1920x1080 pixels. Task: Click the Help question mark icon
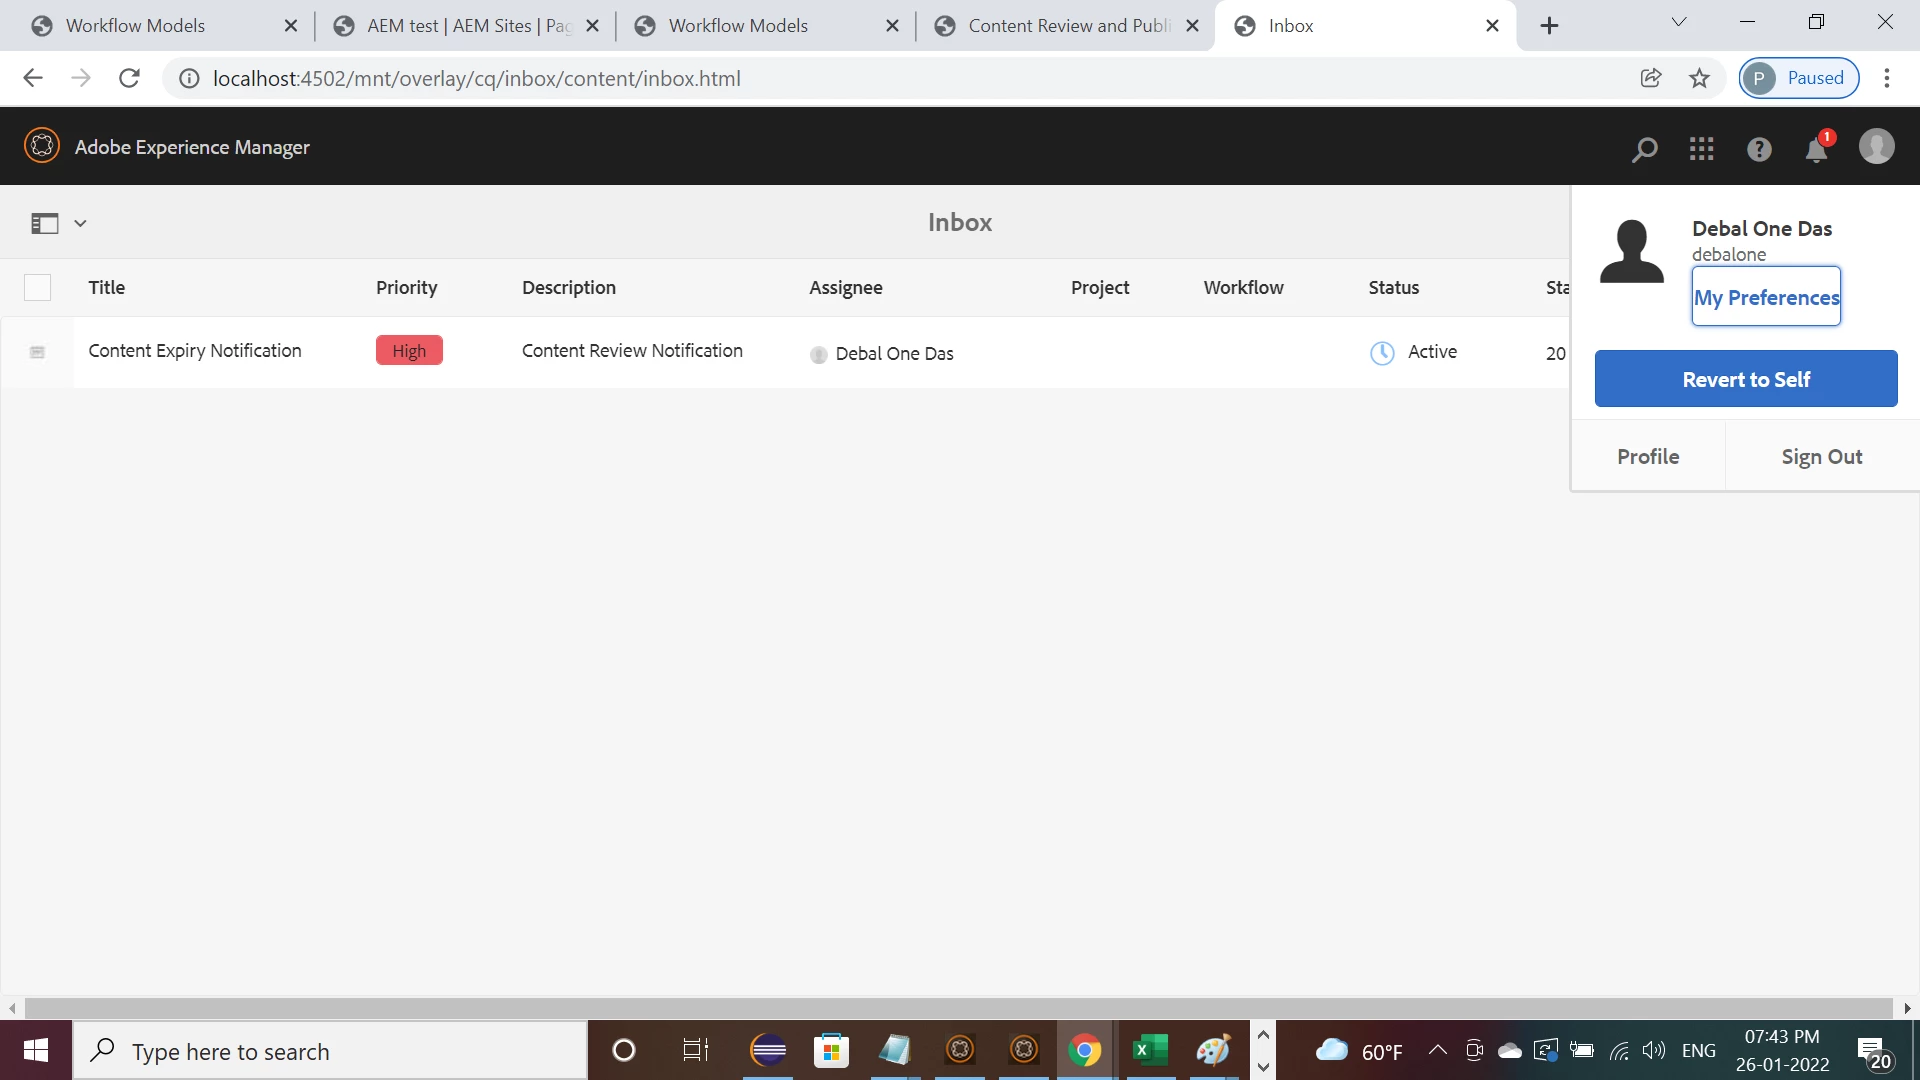(x=1759, y=149)
